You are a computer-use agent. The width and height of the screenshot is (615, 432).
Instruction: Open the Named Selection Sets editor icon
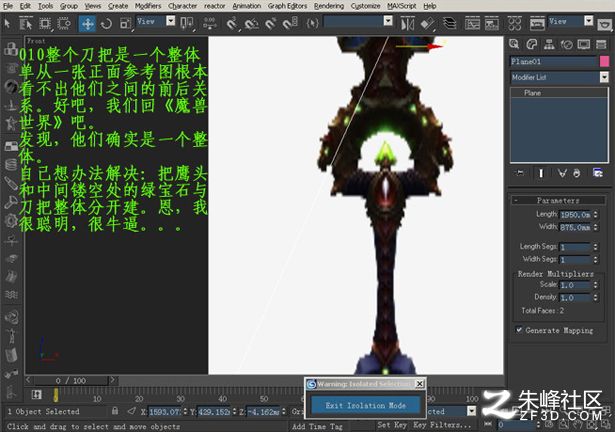pos(313,24)
